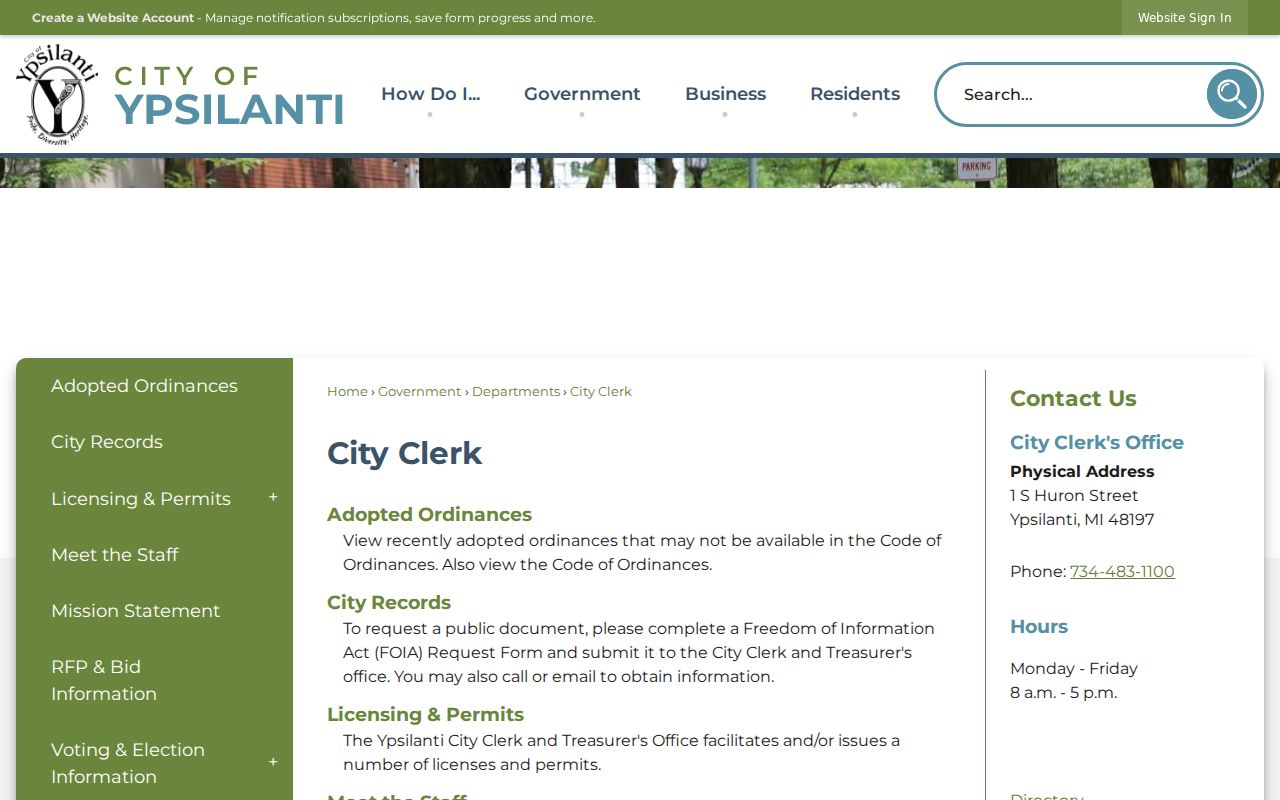Go to Government in the breadcrumb
1280x800 pixels.
419,391
